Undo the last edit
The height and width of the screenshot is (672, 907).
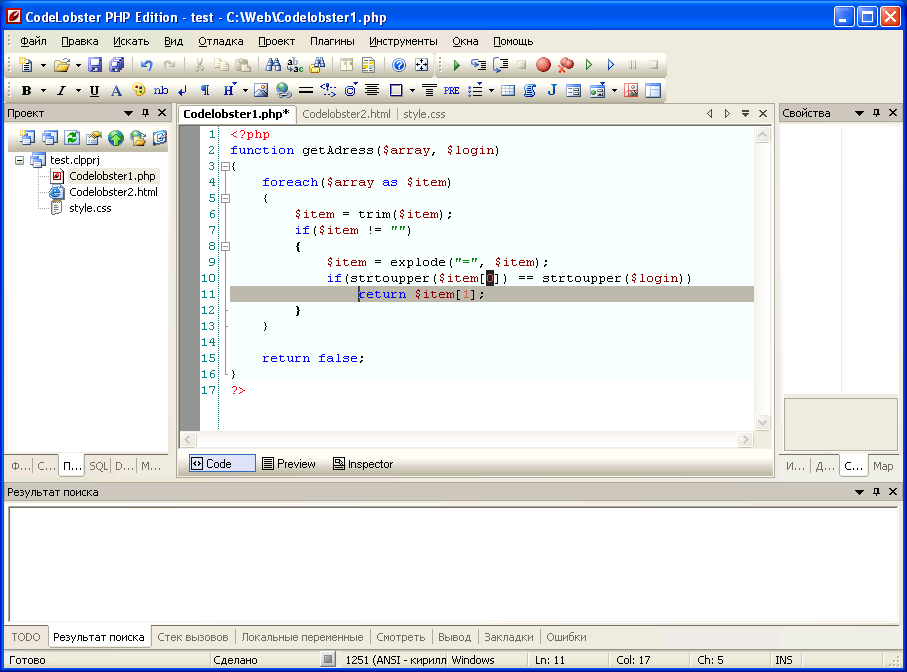coord(146,65)
